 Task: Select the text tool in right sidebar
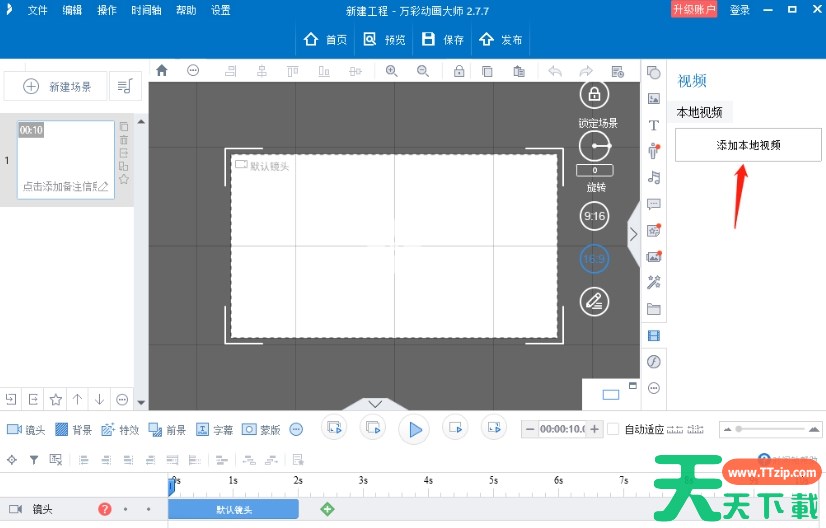[654, 125]
